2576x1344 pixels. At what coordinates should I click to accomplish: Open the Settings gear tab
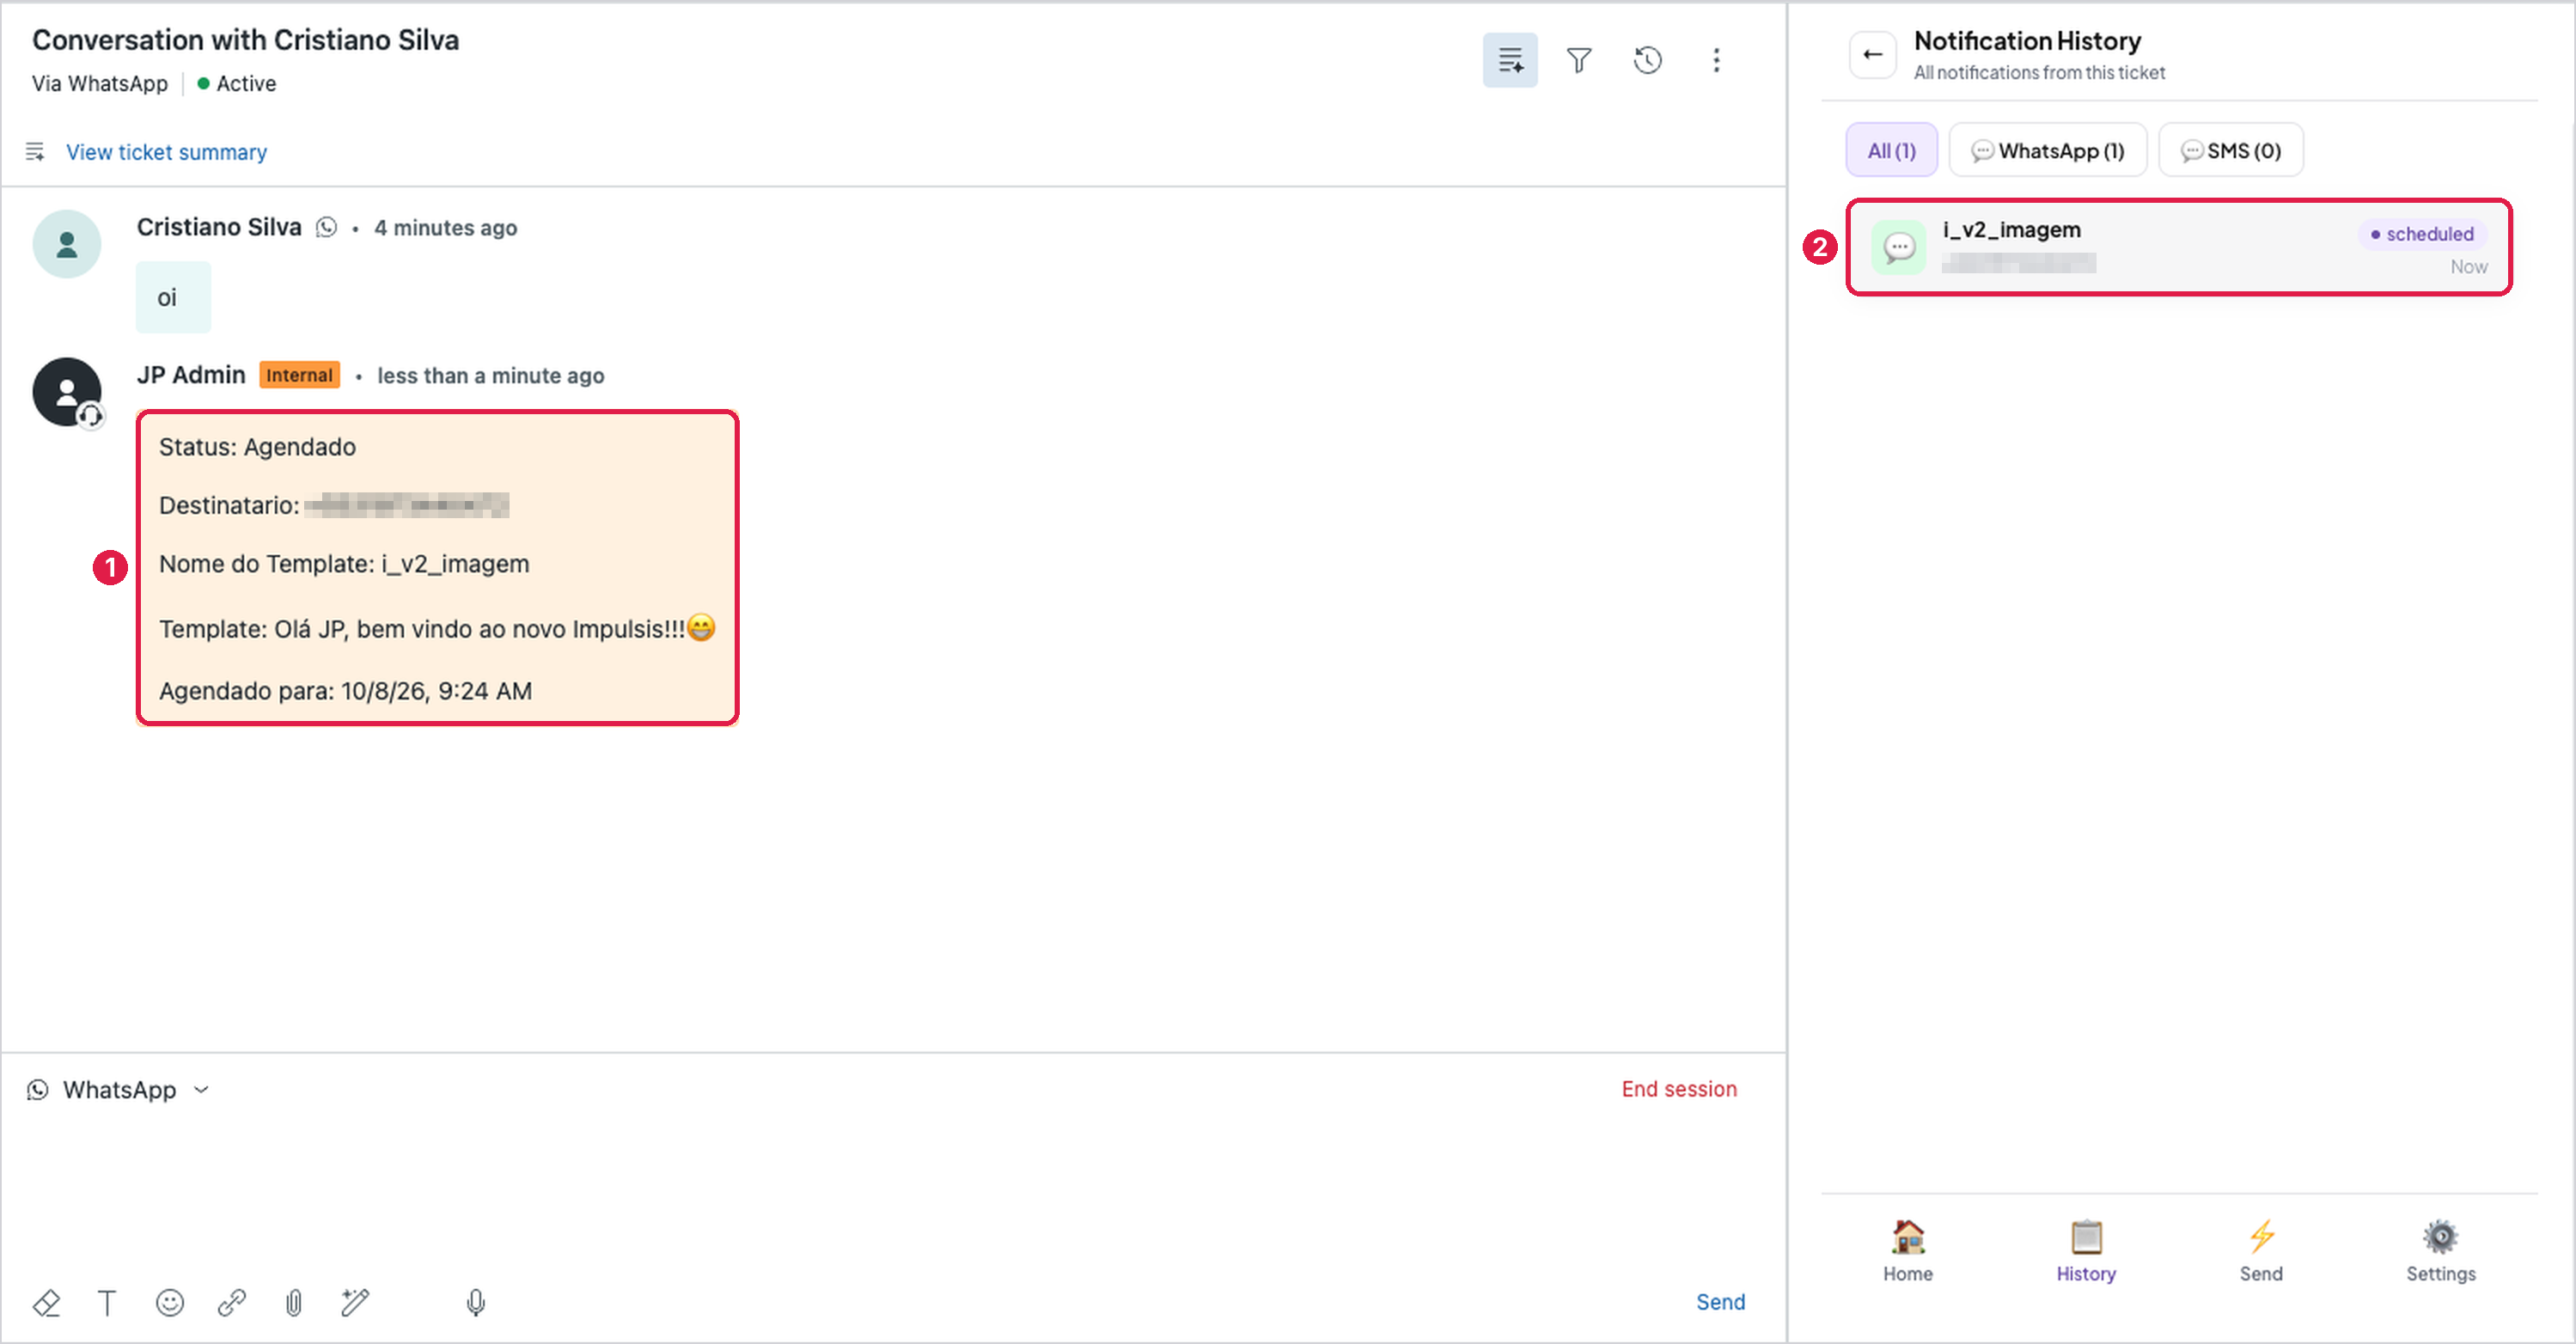point(2440,1251)
